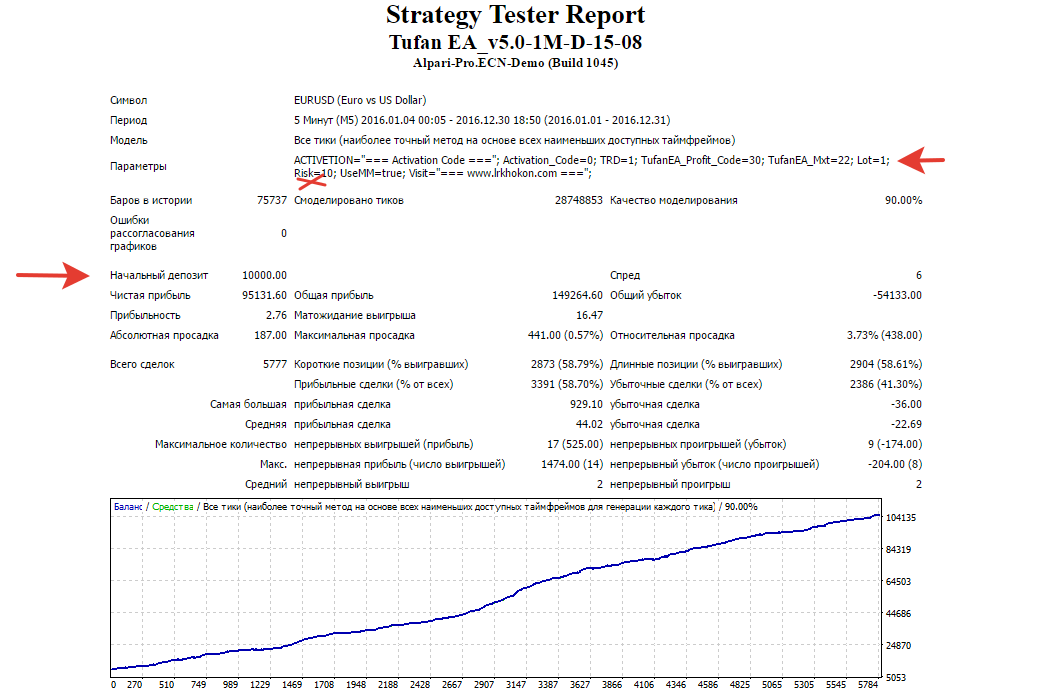Click the 'Параметры' label
This screenshot has height=699, width=1061.
click(x=138, y=166)
